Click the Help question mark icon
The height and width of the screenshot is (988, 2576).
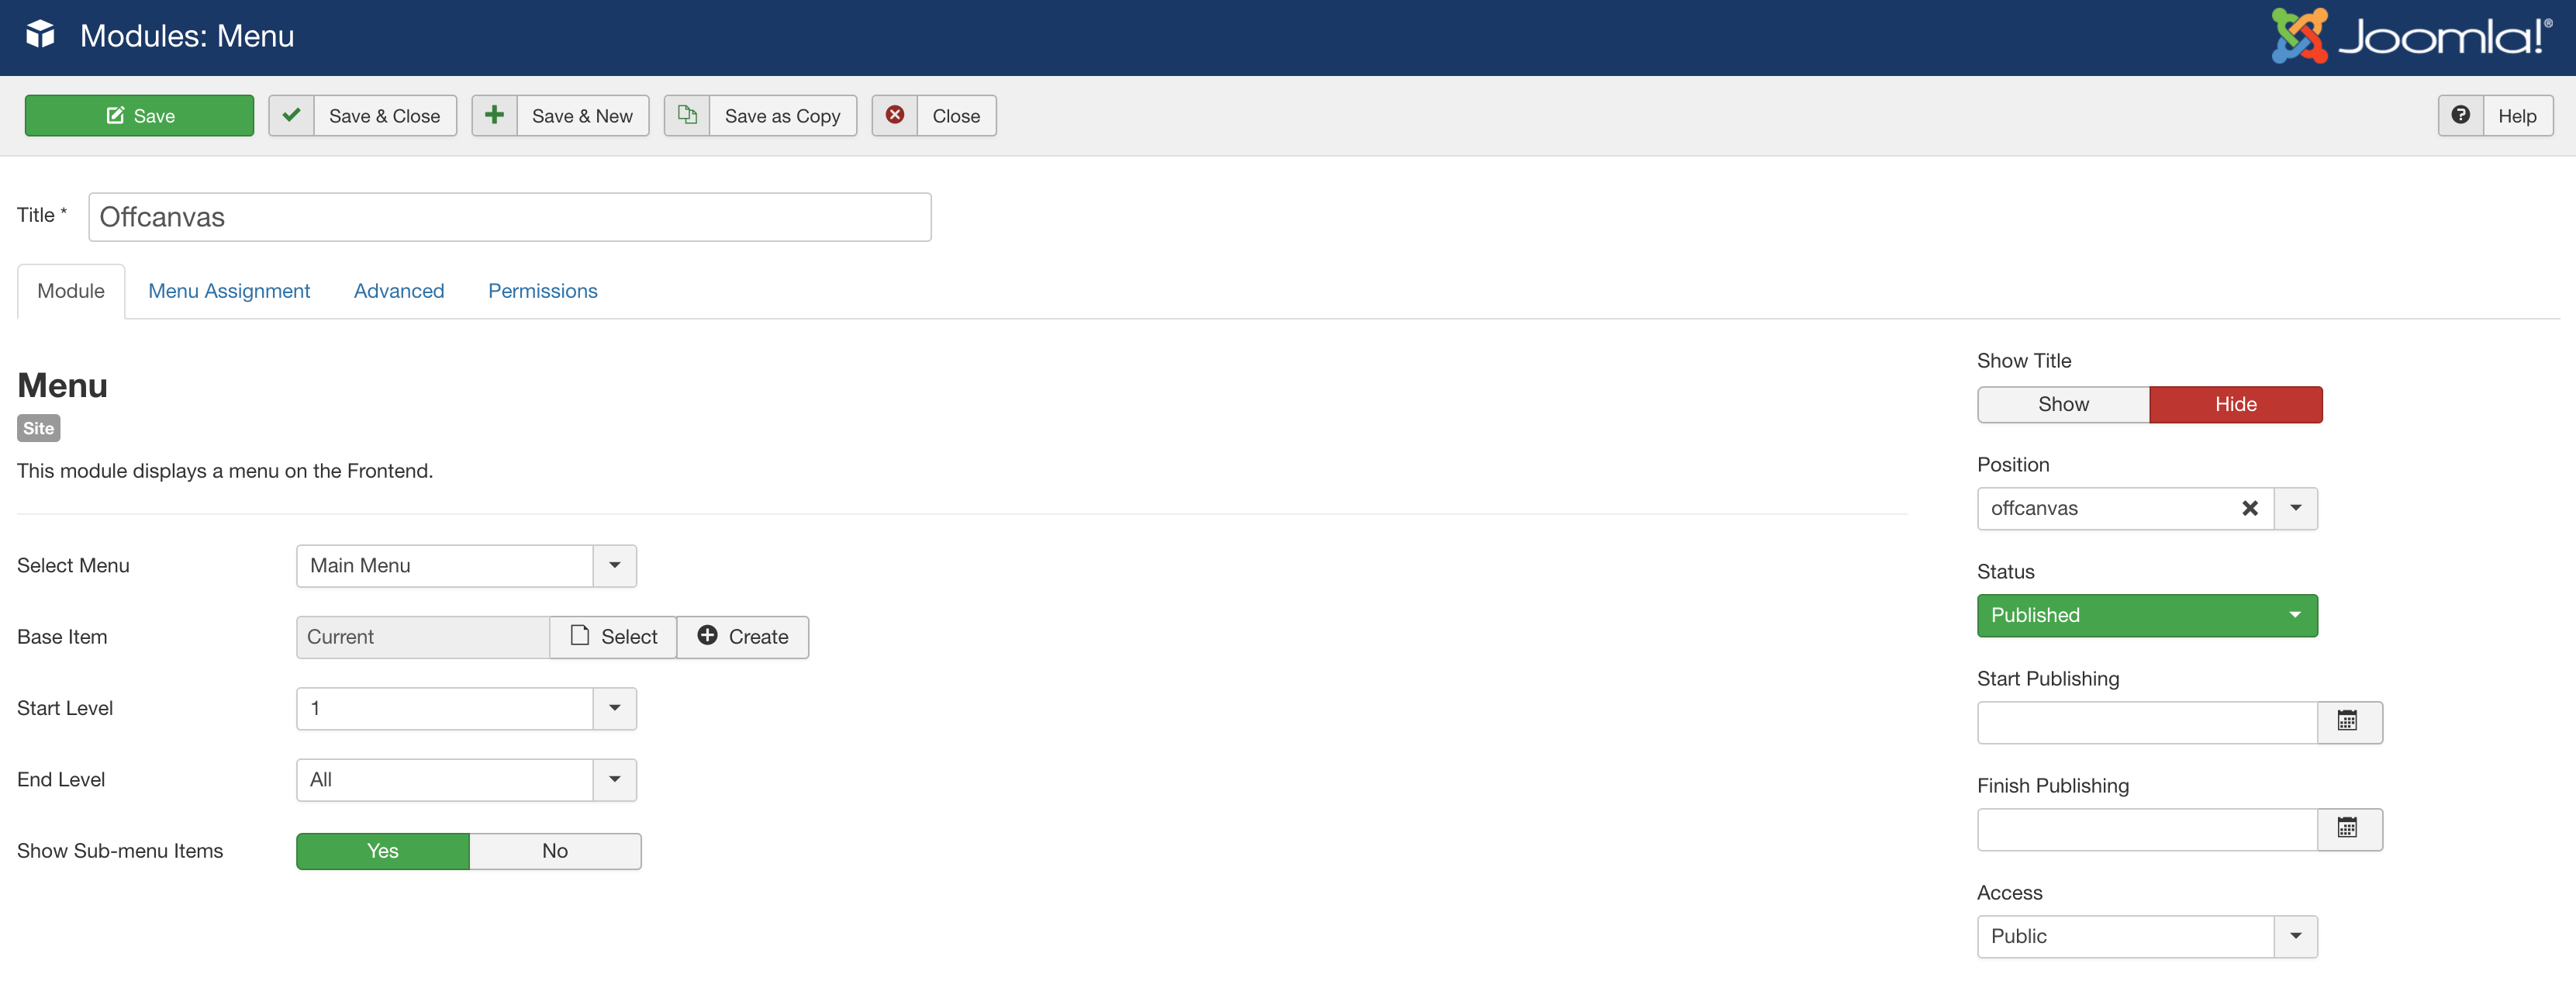pos(2460,115)
